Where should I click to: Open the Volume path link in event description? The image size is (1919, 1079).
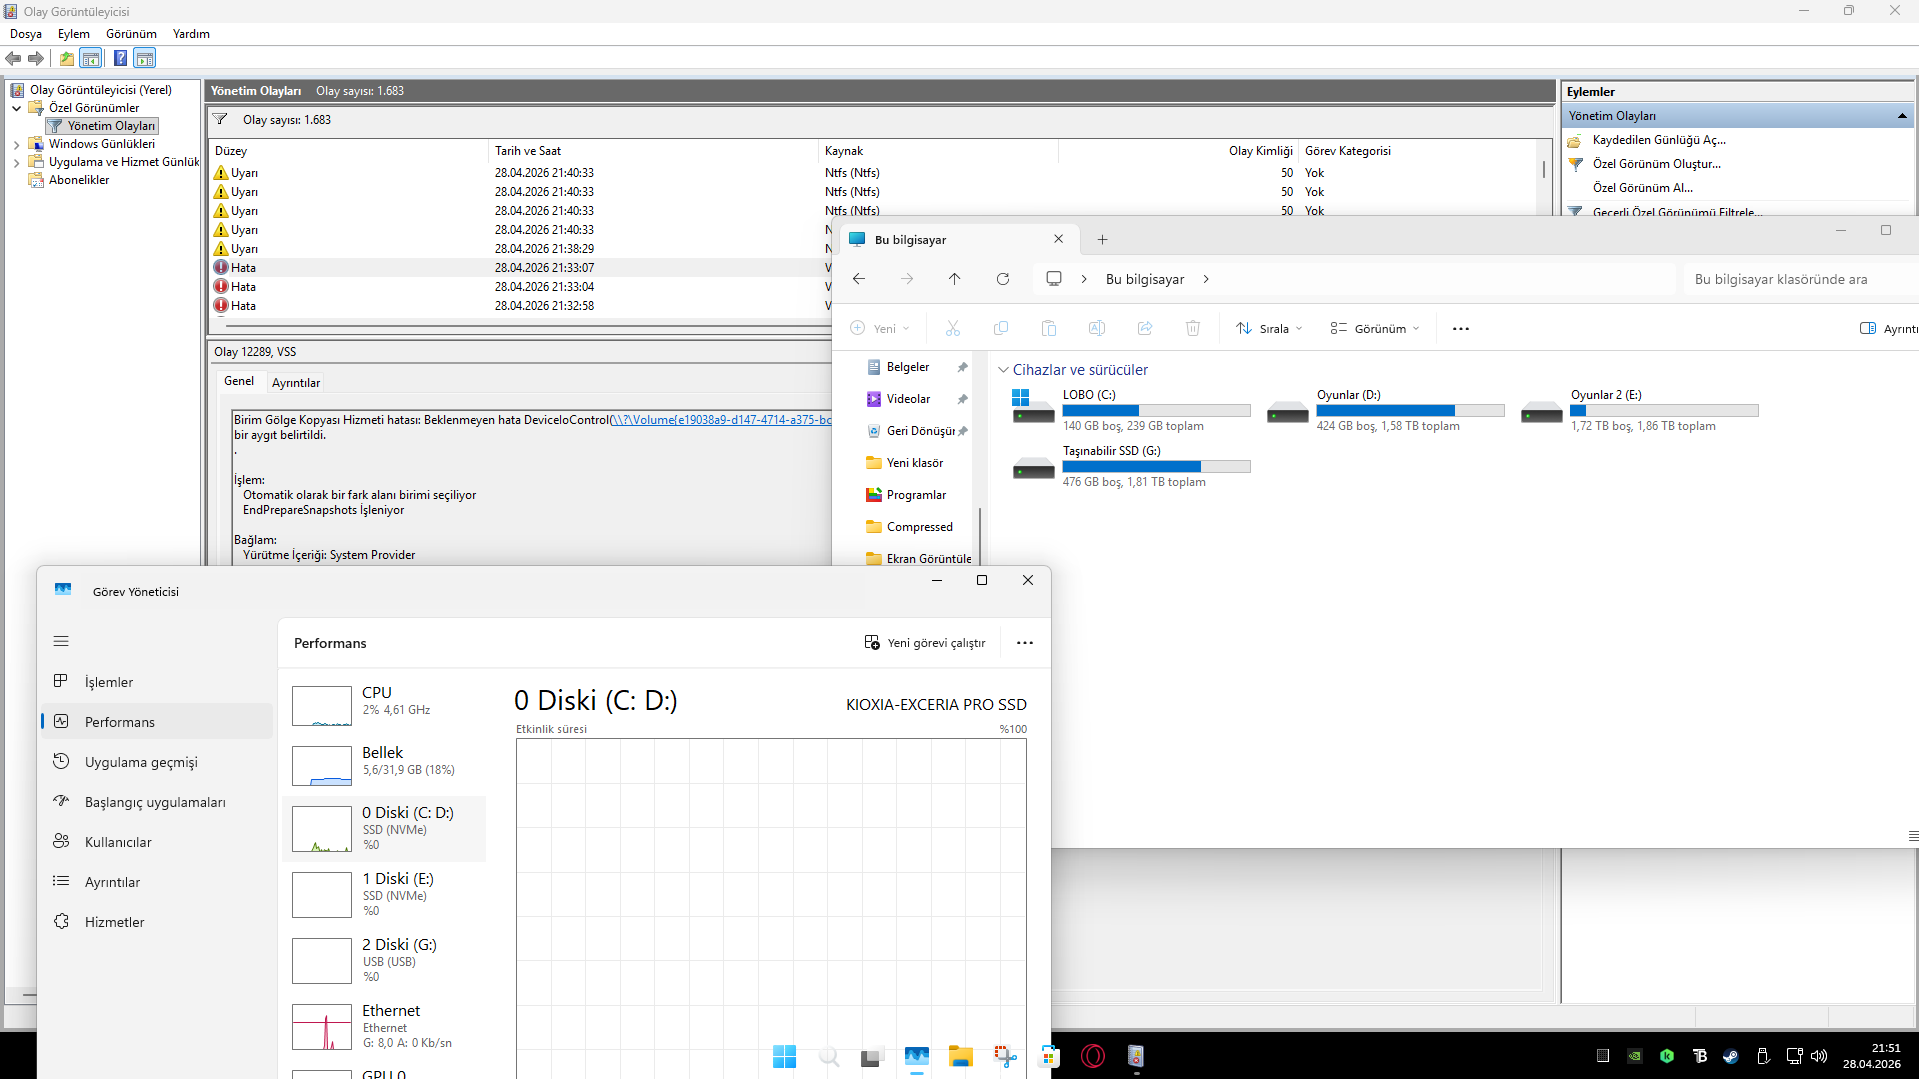[x=721, y=420]
